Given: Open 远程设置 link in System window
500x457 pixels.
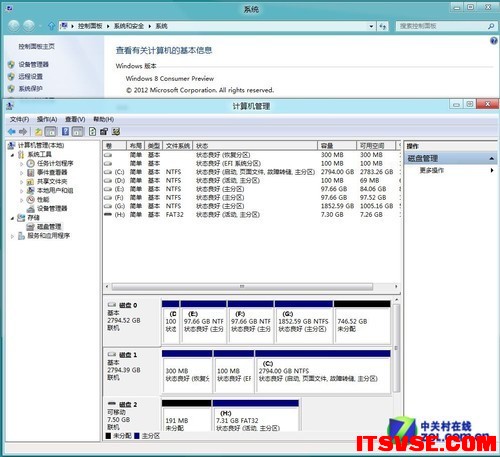Looking at the screenshot, I should click(30, 76).
